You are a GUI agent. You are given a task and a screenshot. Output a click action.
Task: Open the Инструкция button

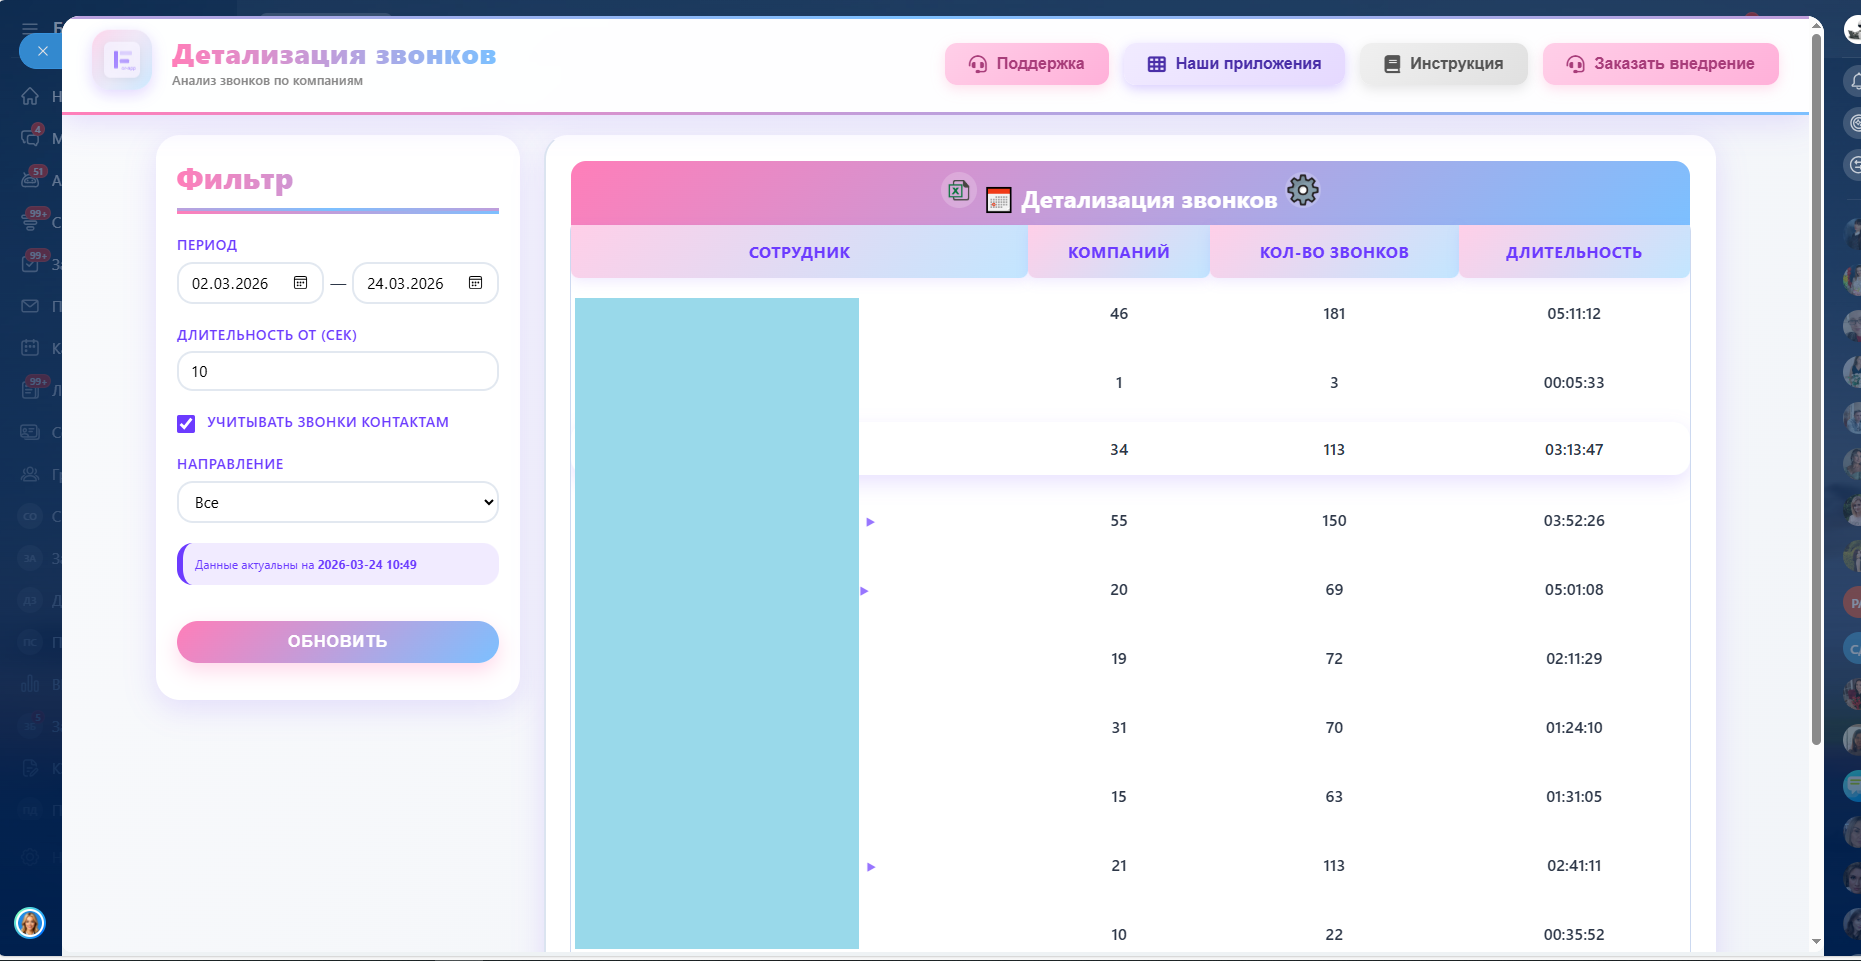click(1443, 64)
